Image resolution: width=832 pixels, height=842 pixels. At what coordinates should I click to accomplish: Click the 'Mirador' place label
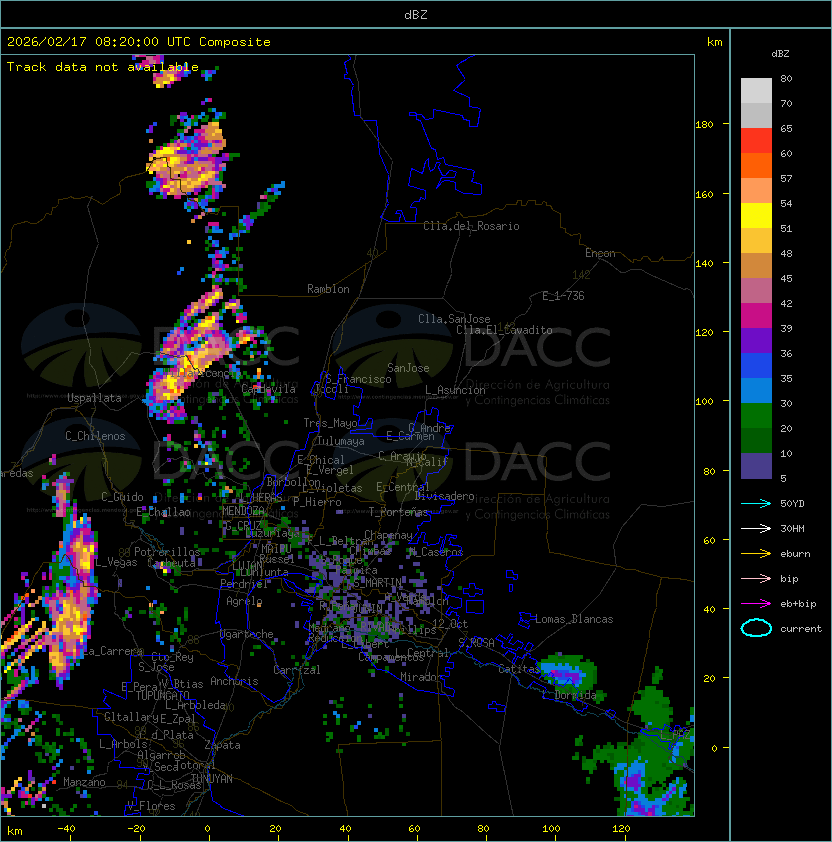(x=422, y=677)
